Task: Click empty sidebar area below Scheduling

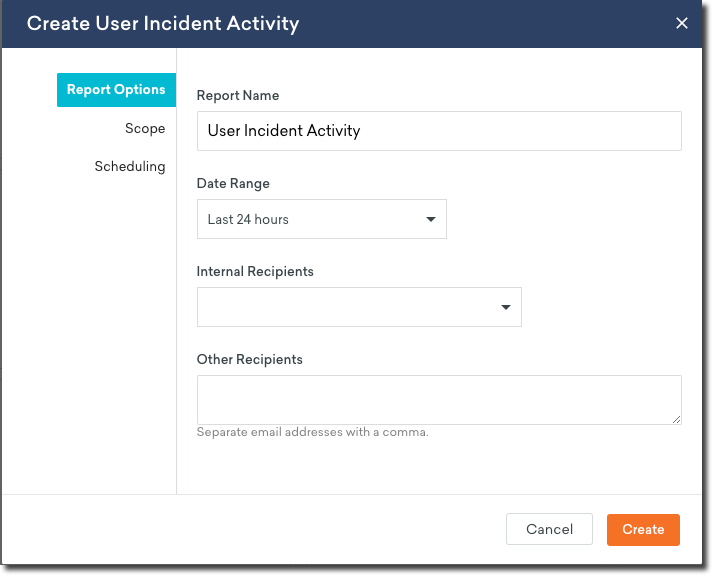Action: pyautogui.click(x=90, y=330)
